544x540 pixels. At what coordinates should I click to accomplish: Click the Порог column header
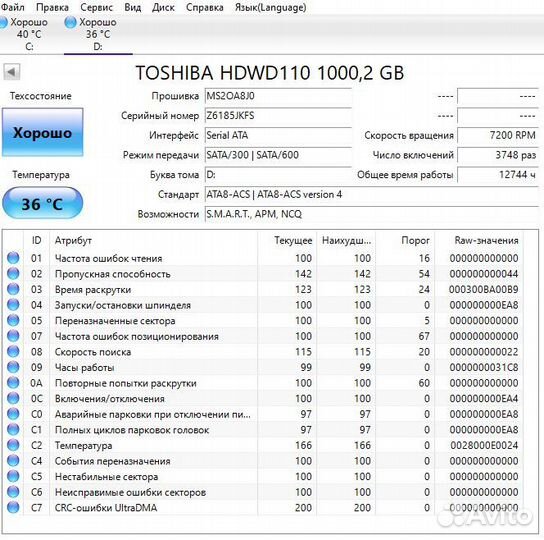click(405, 240)
